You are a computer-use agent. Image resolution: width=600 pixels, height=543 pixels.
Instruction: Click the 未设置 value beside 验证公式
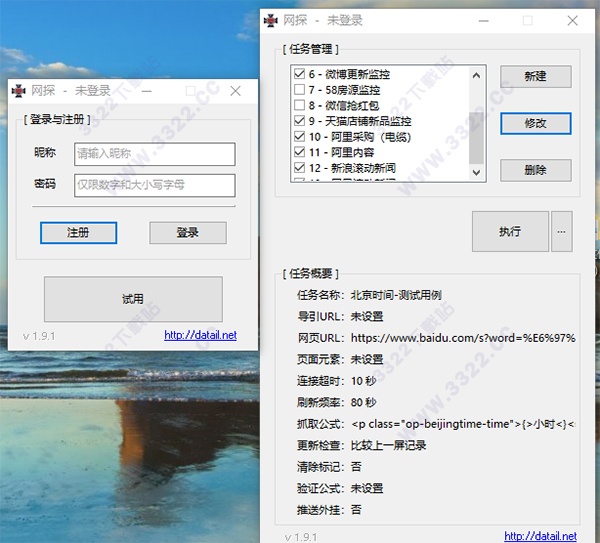coord(367,488)
